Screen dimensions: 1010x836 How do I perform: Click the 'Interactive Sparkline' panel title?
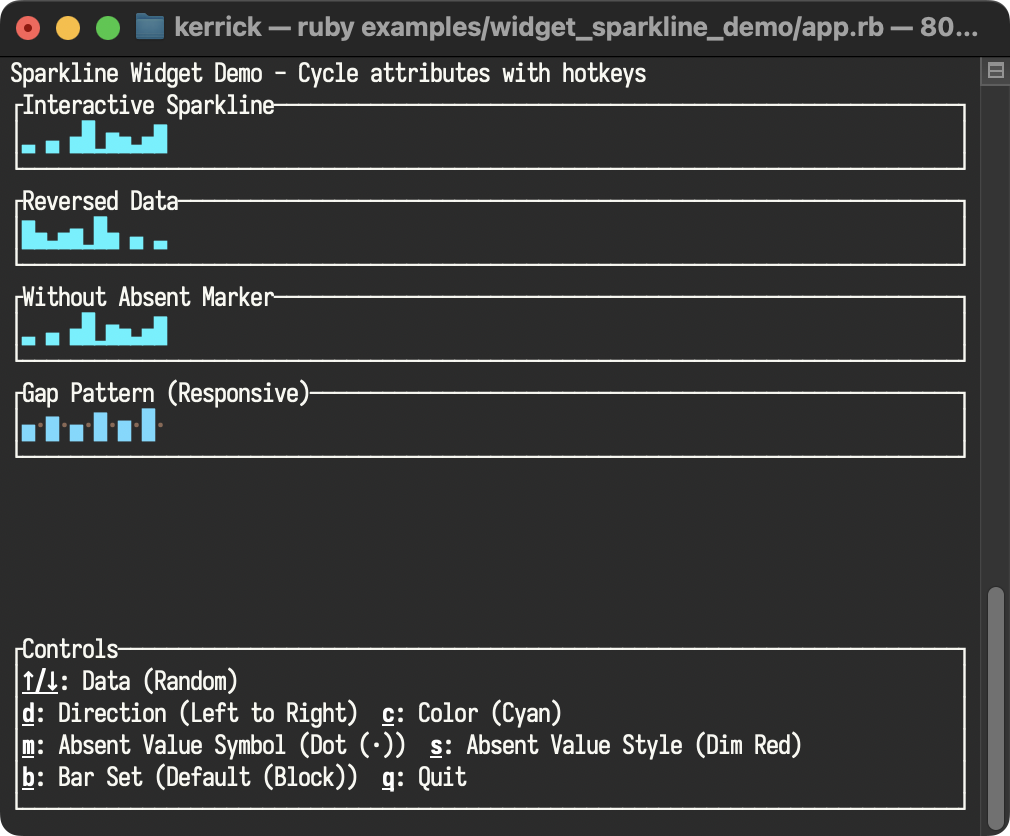[148, 105]
